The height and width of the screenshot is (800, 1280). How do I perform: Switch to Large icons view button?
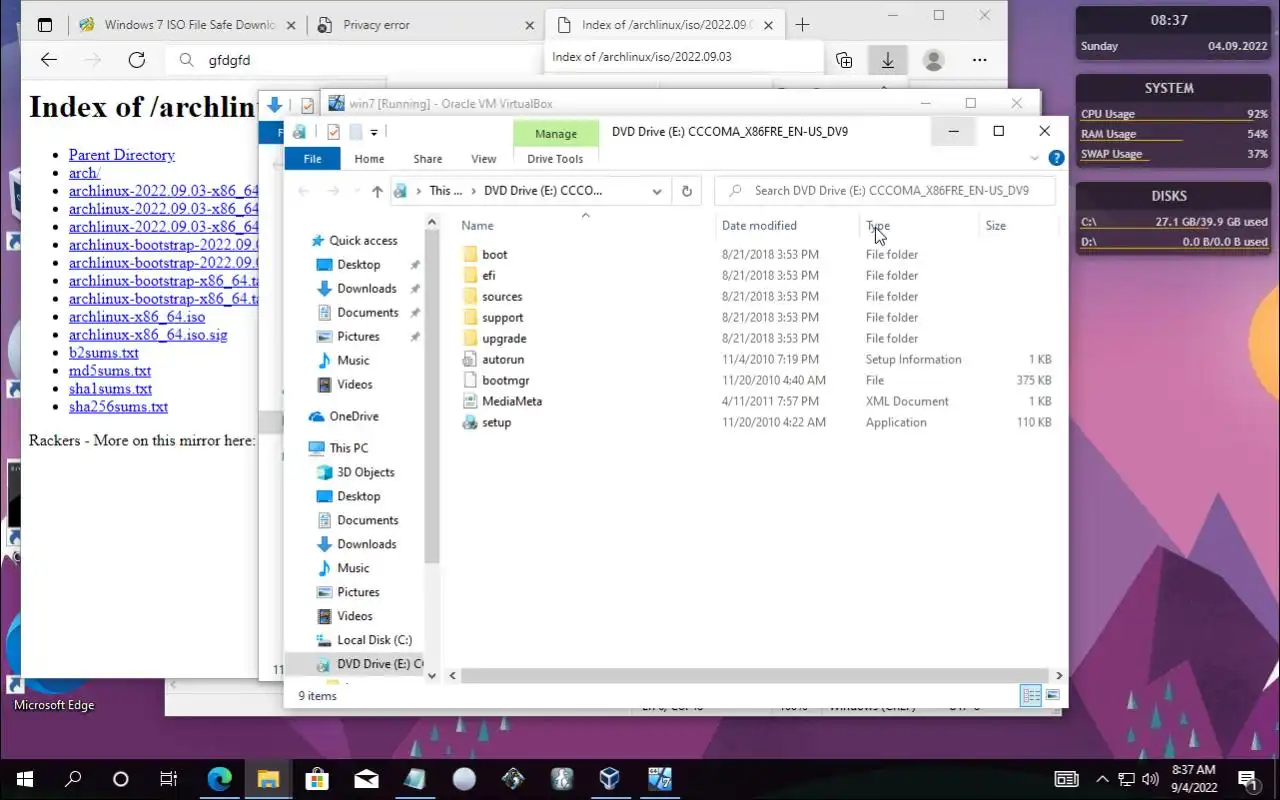[1052, 696]
